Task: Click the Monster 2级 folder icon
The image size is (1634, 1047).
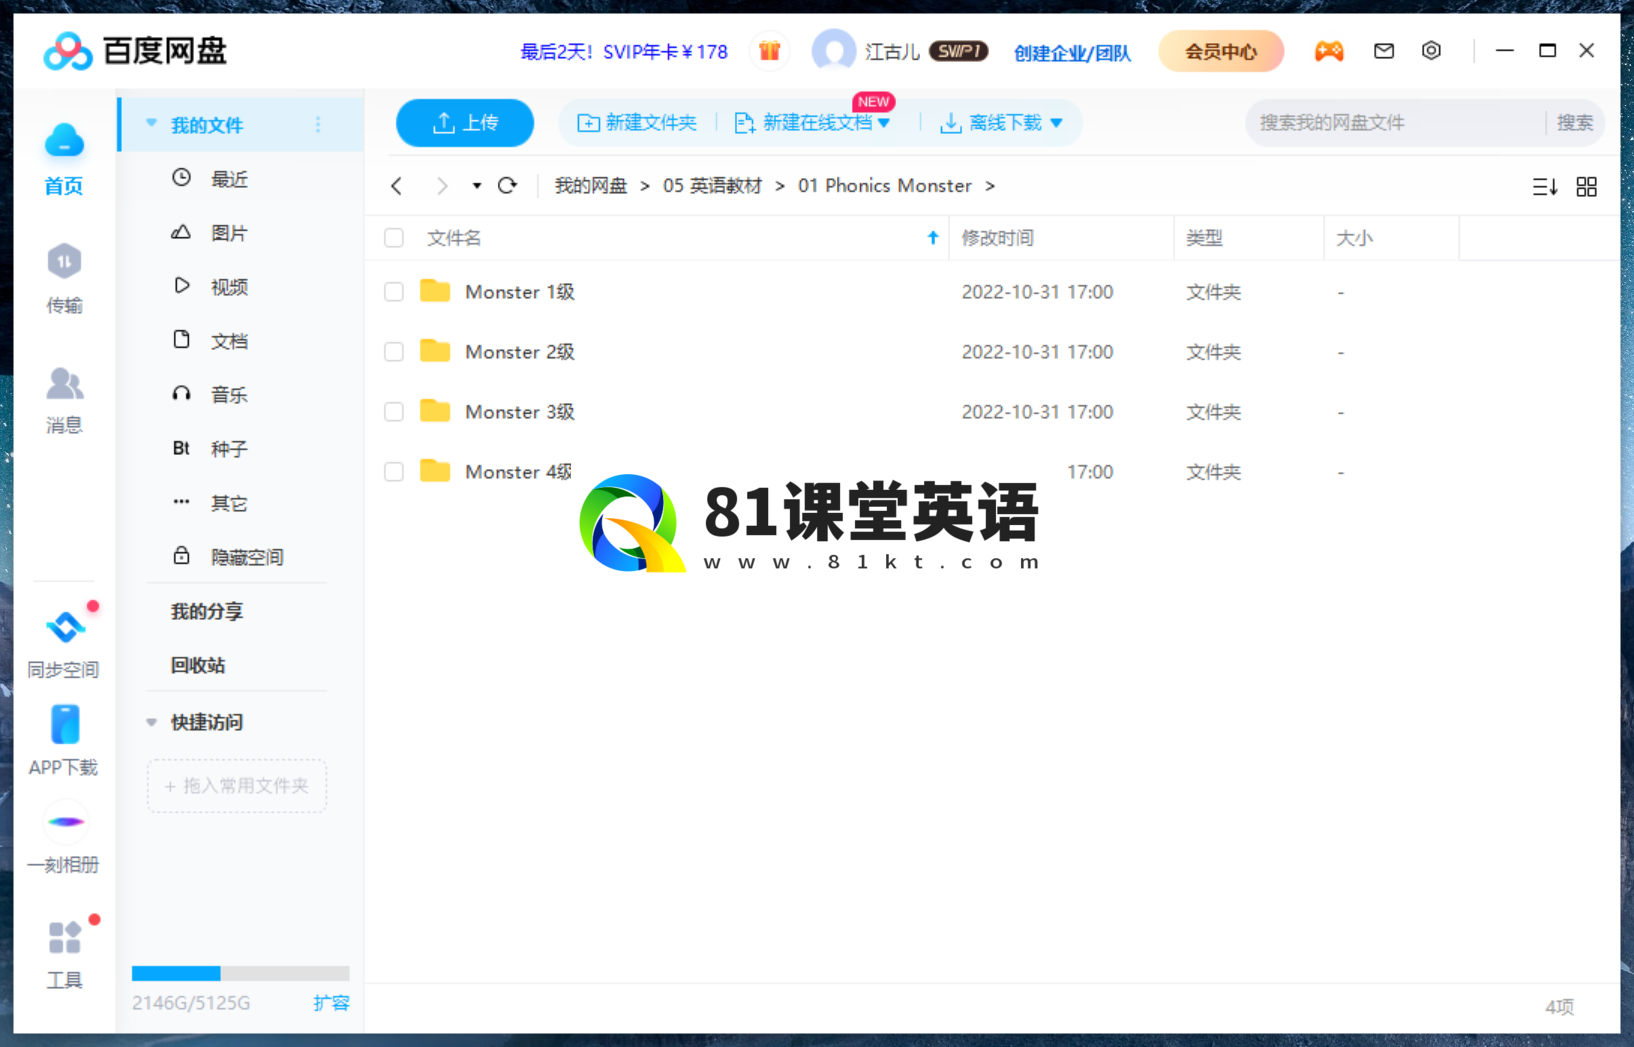Action: click(435, 351)
